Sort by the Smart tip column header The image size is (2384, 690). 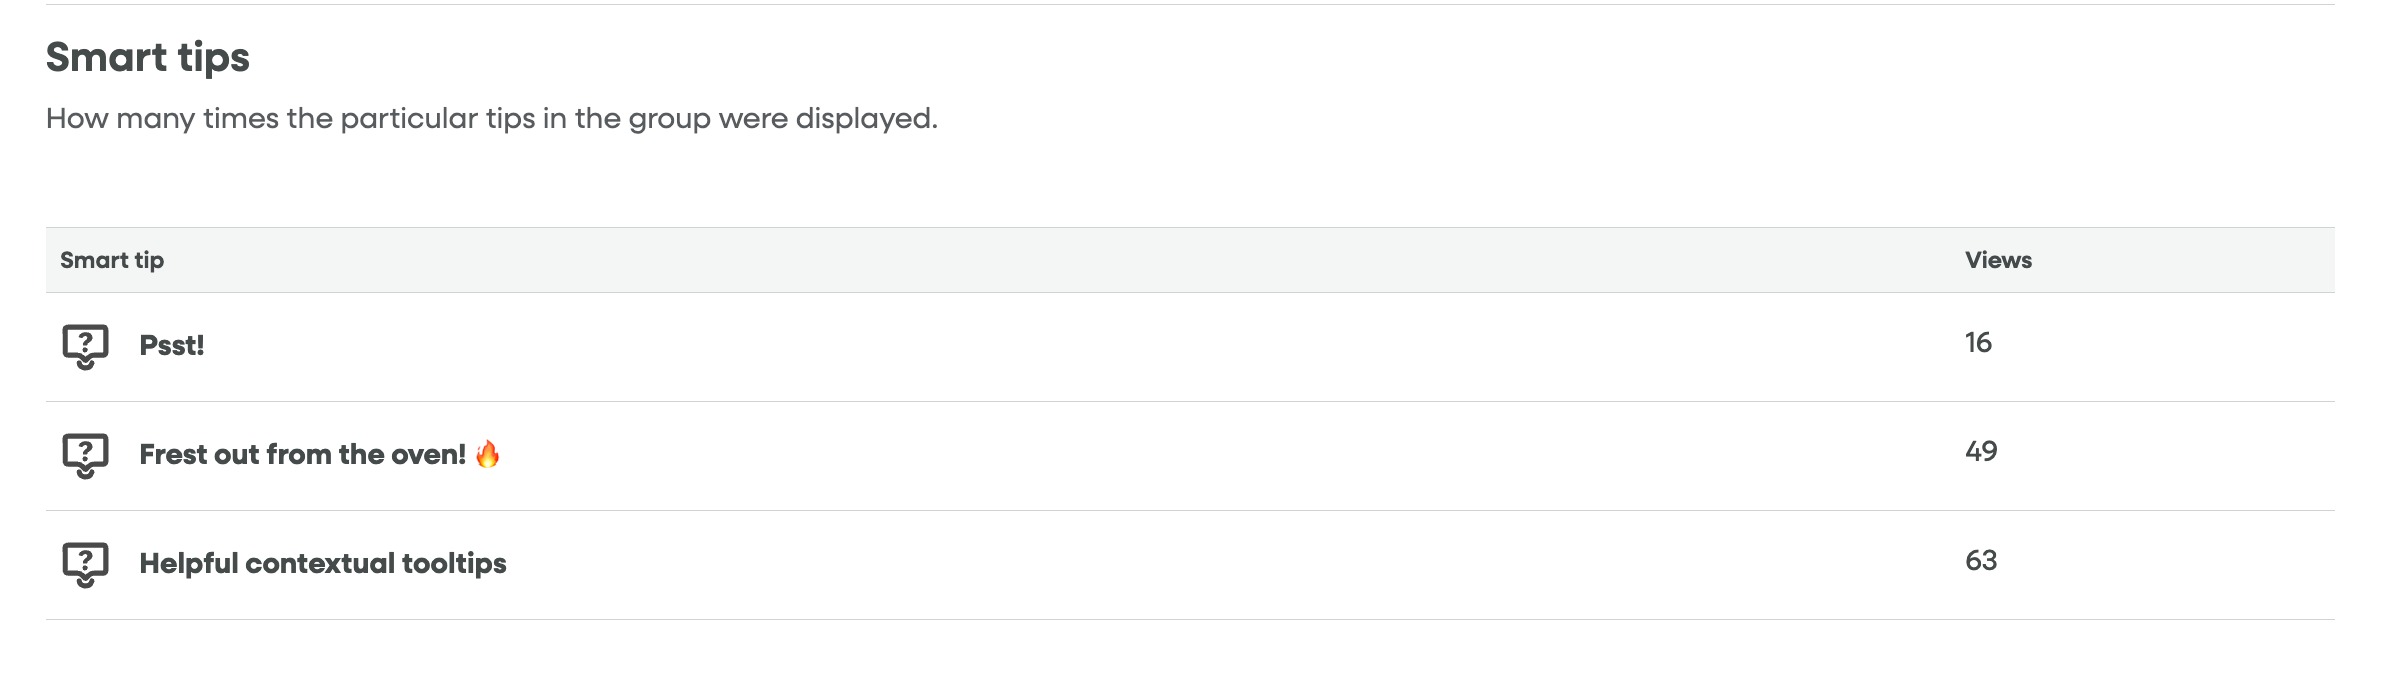(112, 260)
